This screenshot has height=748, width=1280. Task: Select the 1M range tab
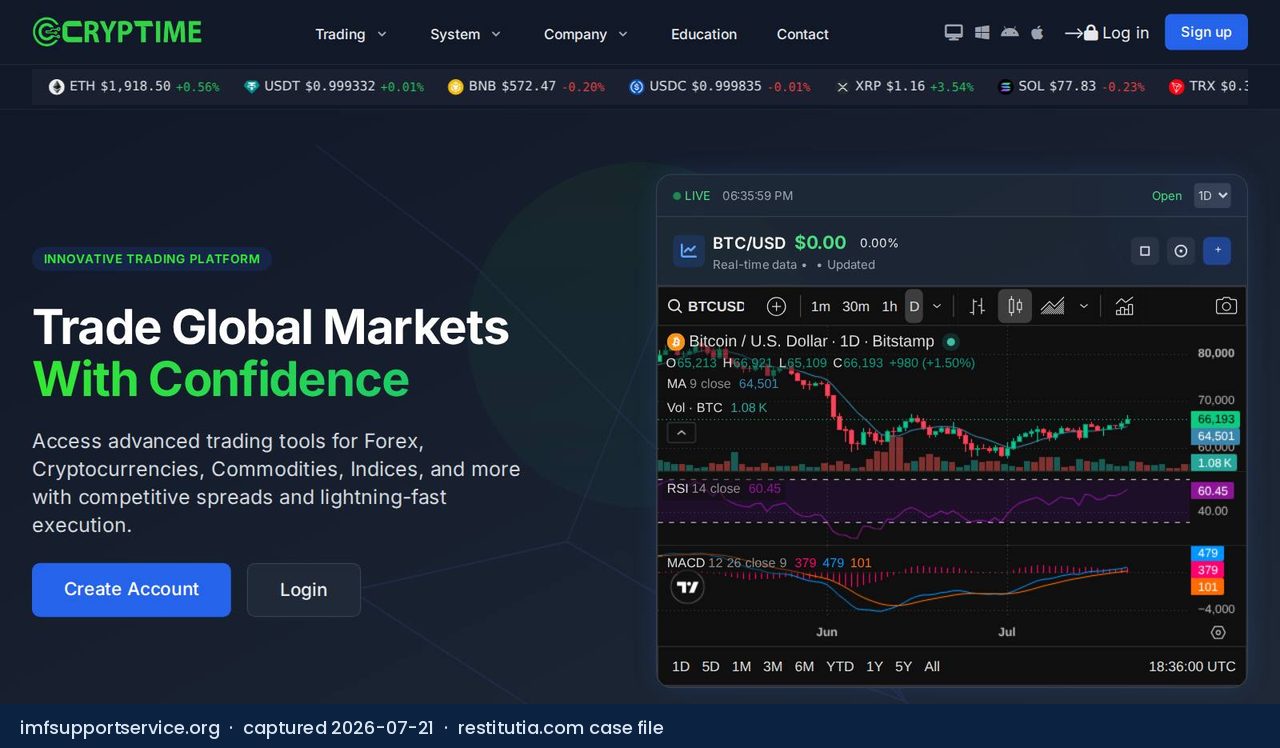coord(741,666)
